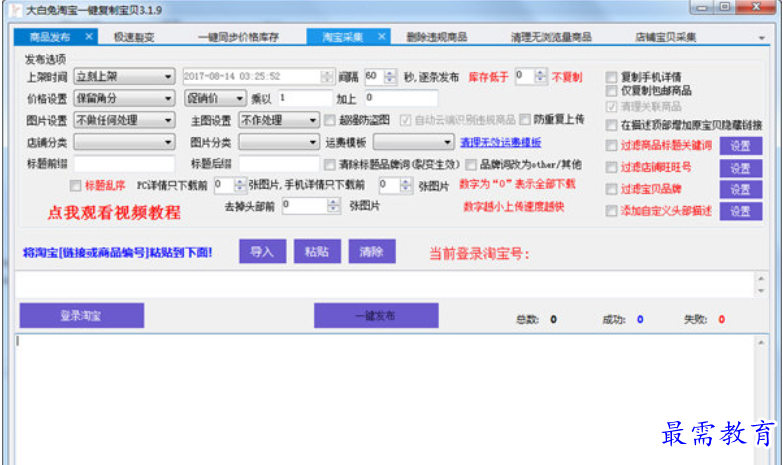Click 设置 next to 添加自定义头部描述

(x=741, y=211)
